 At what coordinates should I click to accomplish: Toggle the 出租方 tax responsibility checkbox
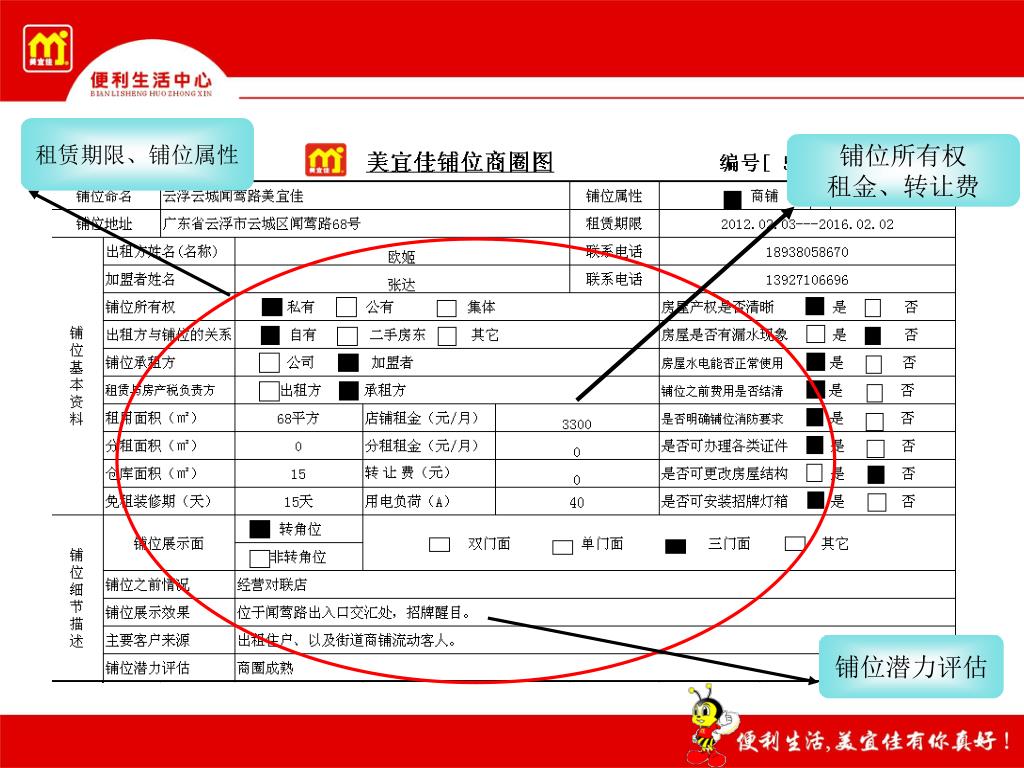tap(269, 391)
